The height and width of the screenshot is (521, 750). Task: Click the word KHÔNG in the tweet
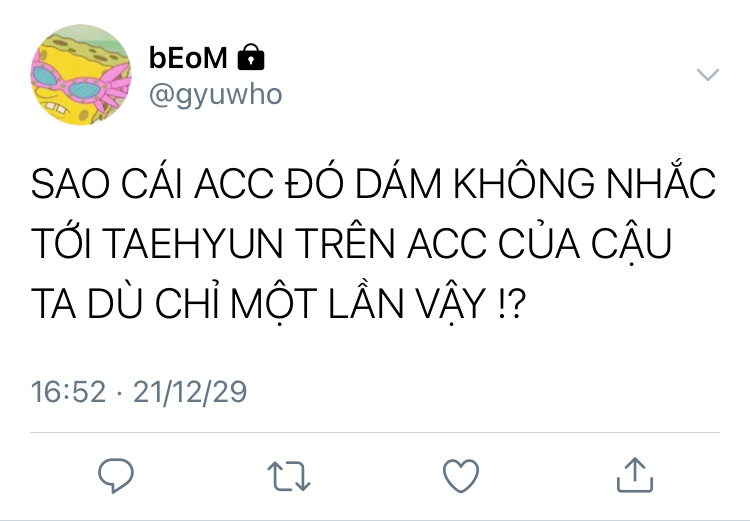tap(524, 181)
